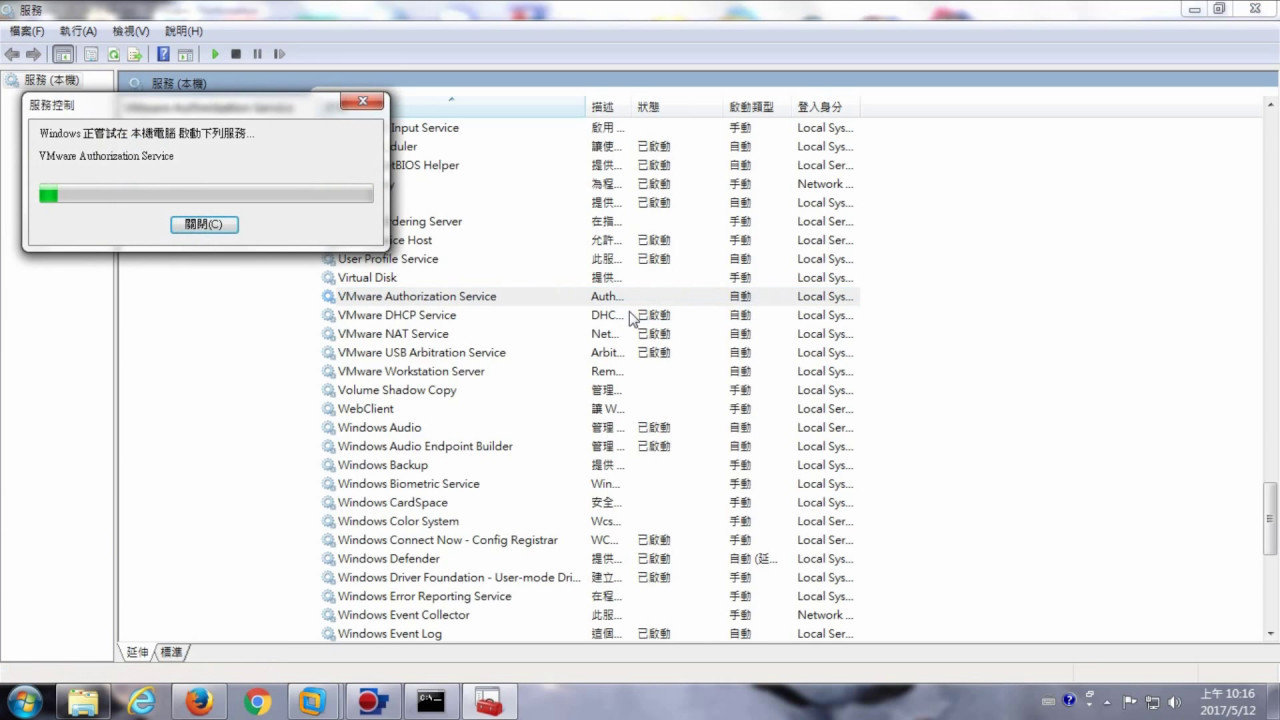Select the Virtual Disk service
The width and height of the screenshot is (1280, 720).
click(589, 277)
